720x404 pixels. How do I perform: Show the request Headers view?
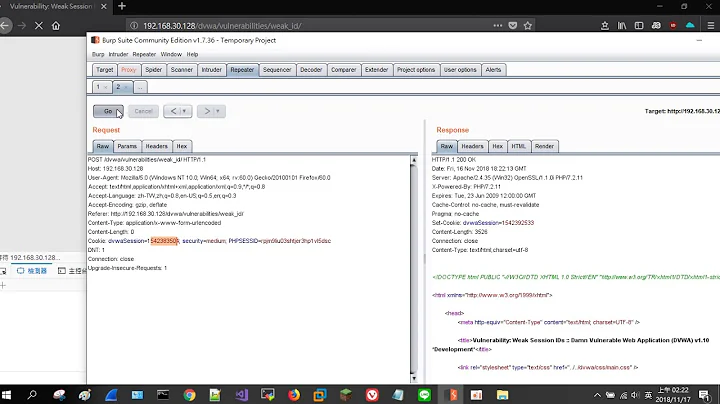[157, 146]
